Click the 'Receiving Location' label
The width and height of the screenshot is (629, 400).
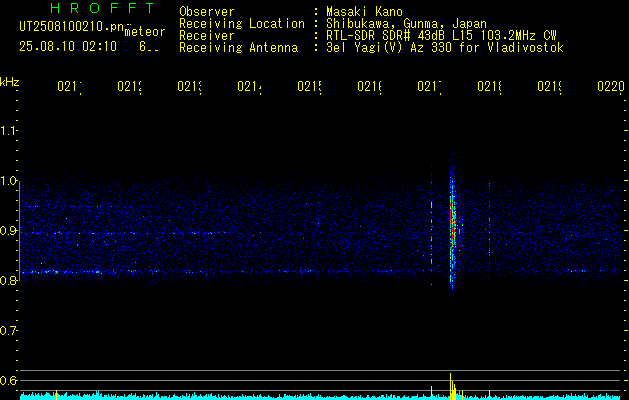(242, 24)
